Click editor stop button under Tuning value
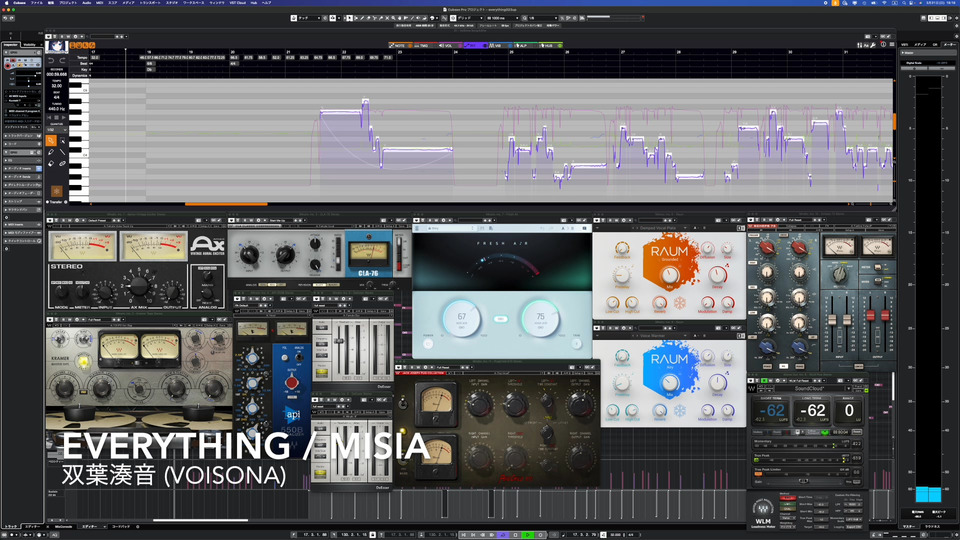The height and width of the screenshot is (540, 960). pos(57,118)
